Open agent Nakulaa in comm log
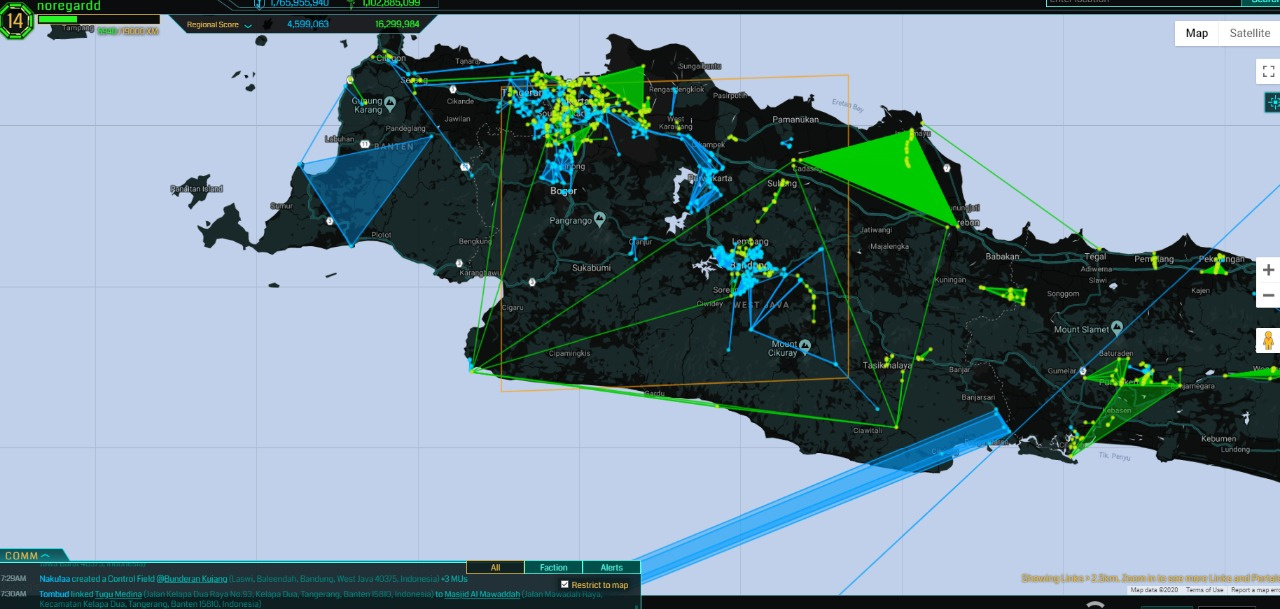1280x609 pixels. [x=55, y=578]
